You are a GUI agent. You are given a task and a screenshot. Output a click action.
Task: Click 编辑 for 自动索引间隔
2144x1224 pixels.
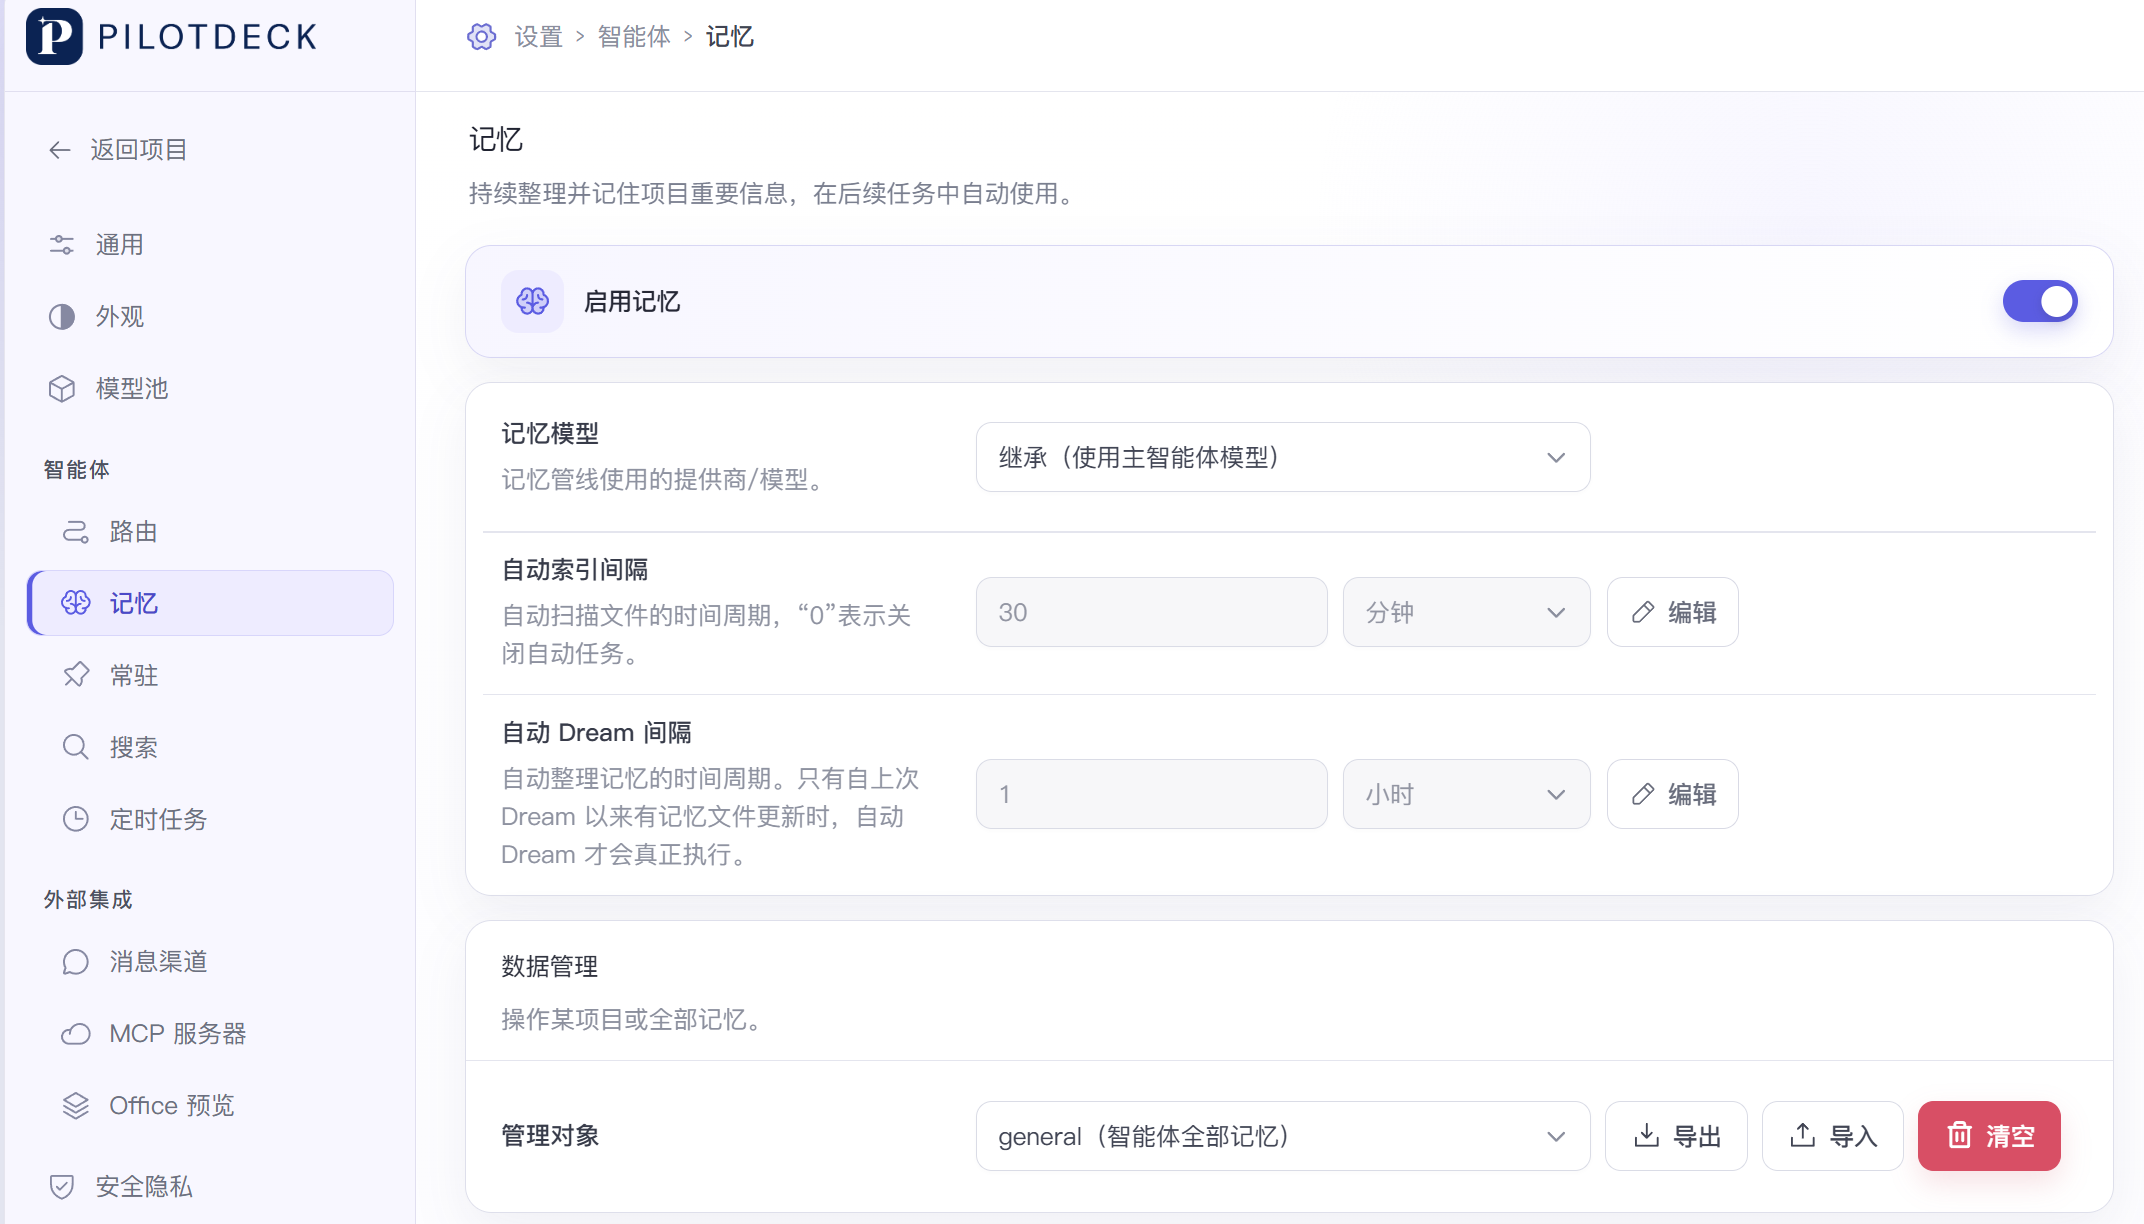pos(1672,612)
